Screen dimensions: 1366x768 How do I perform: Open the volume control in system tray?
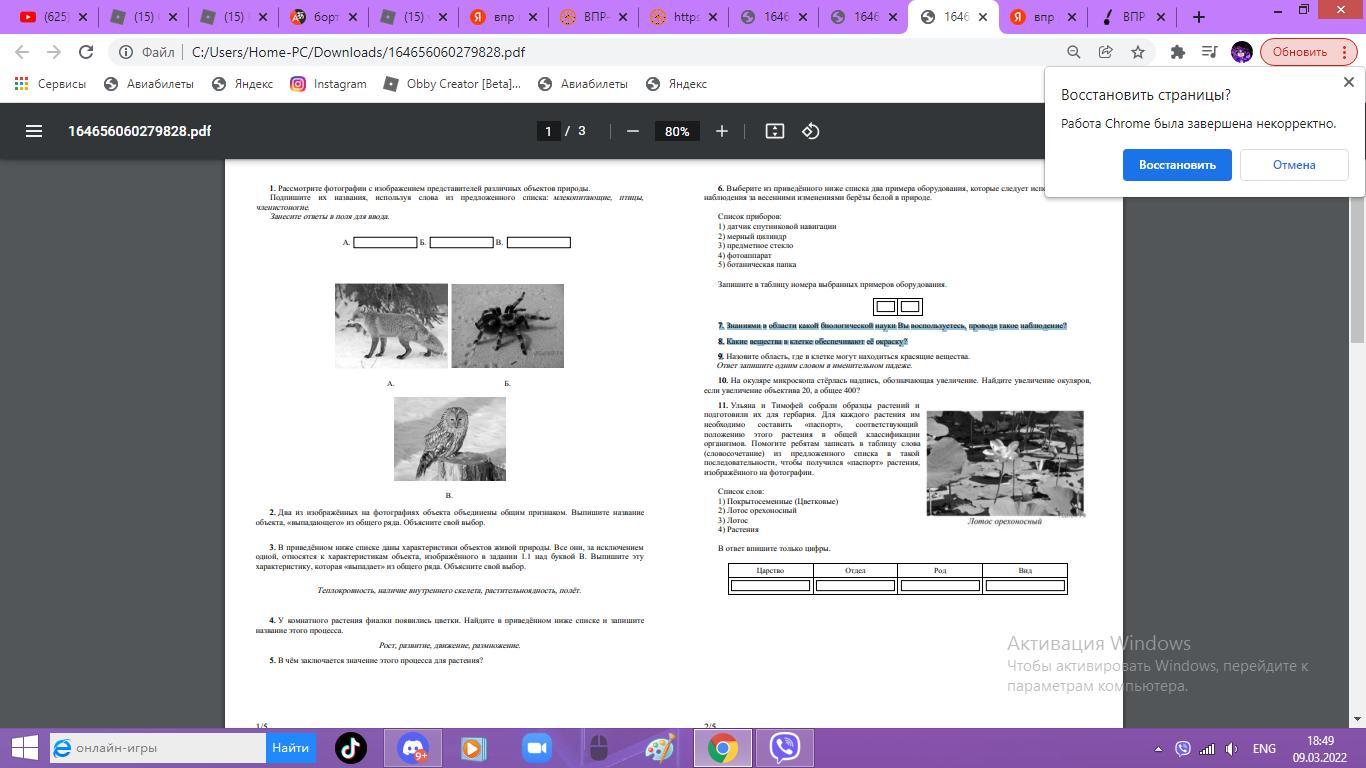coord(1232,748)
